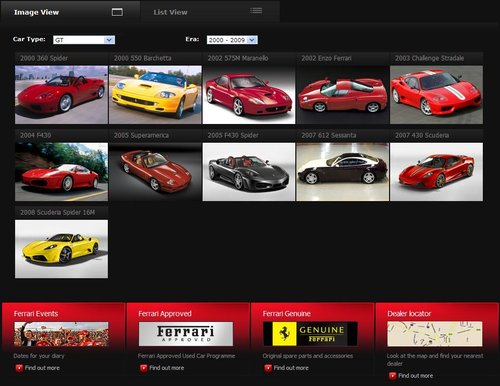Follow Find out more under Dealer locator
This screenshot has width=500, height=386.
416,376
